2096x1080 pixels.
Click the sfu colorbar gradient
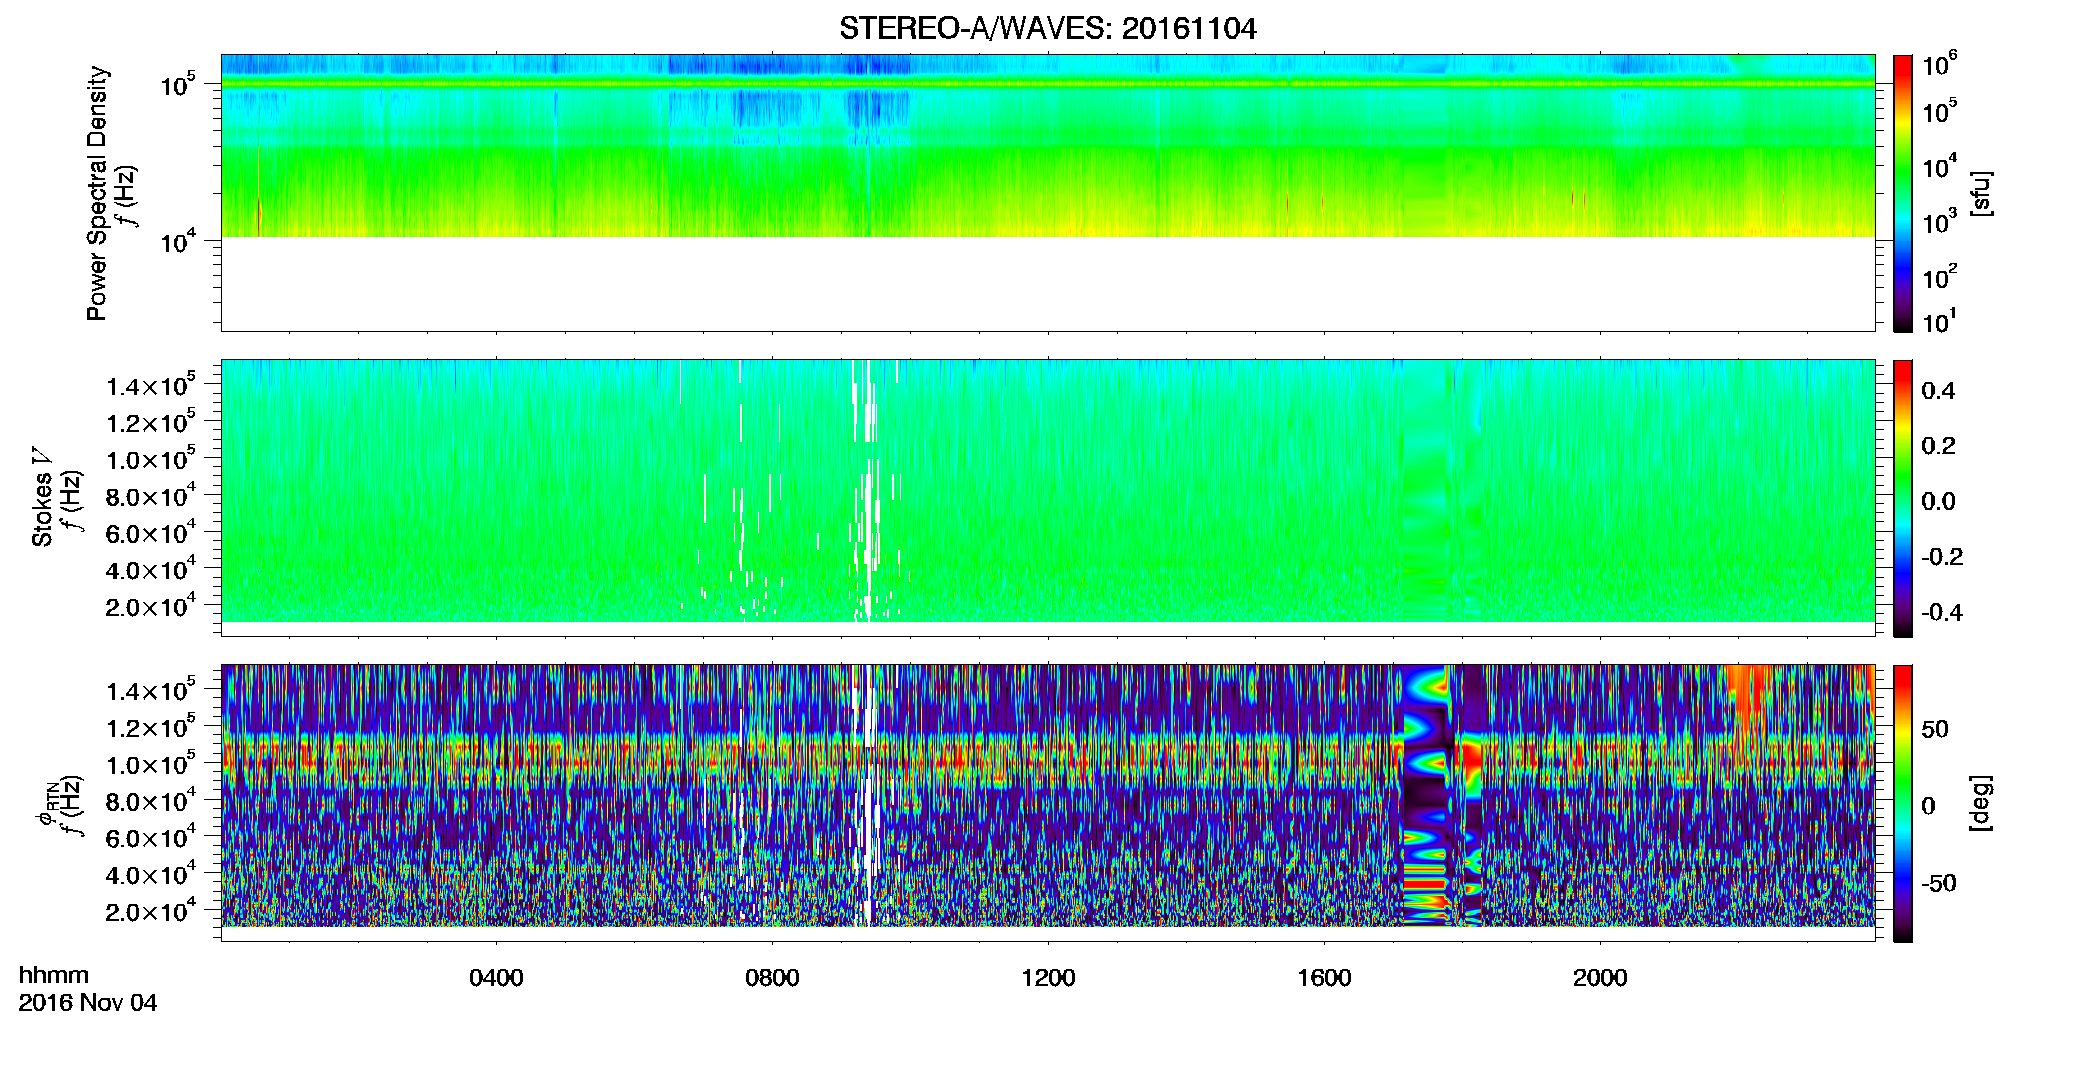[1903, 193]
